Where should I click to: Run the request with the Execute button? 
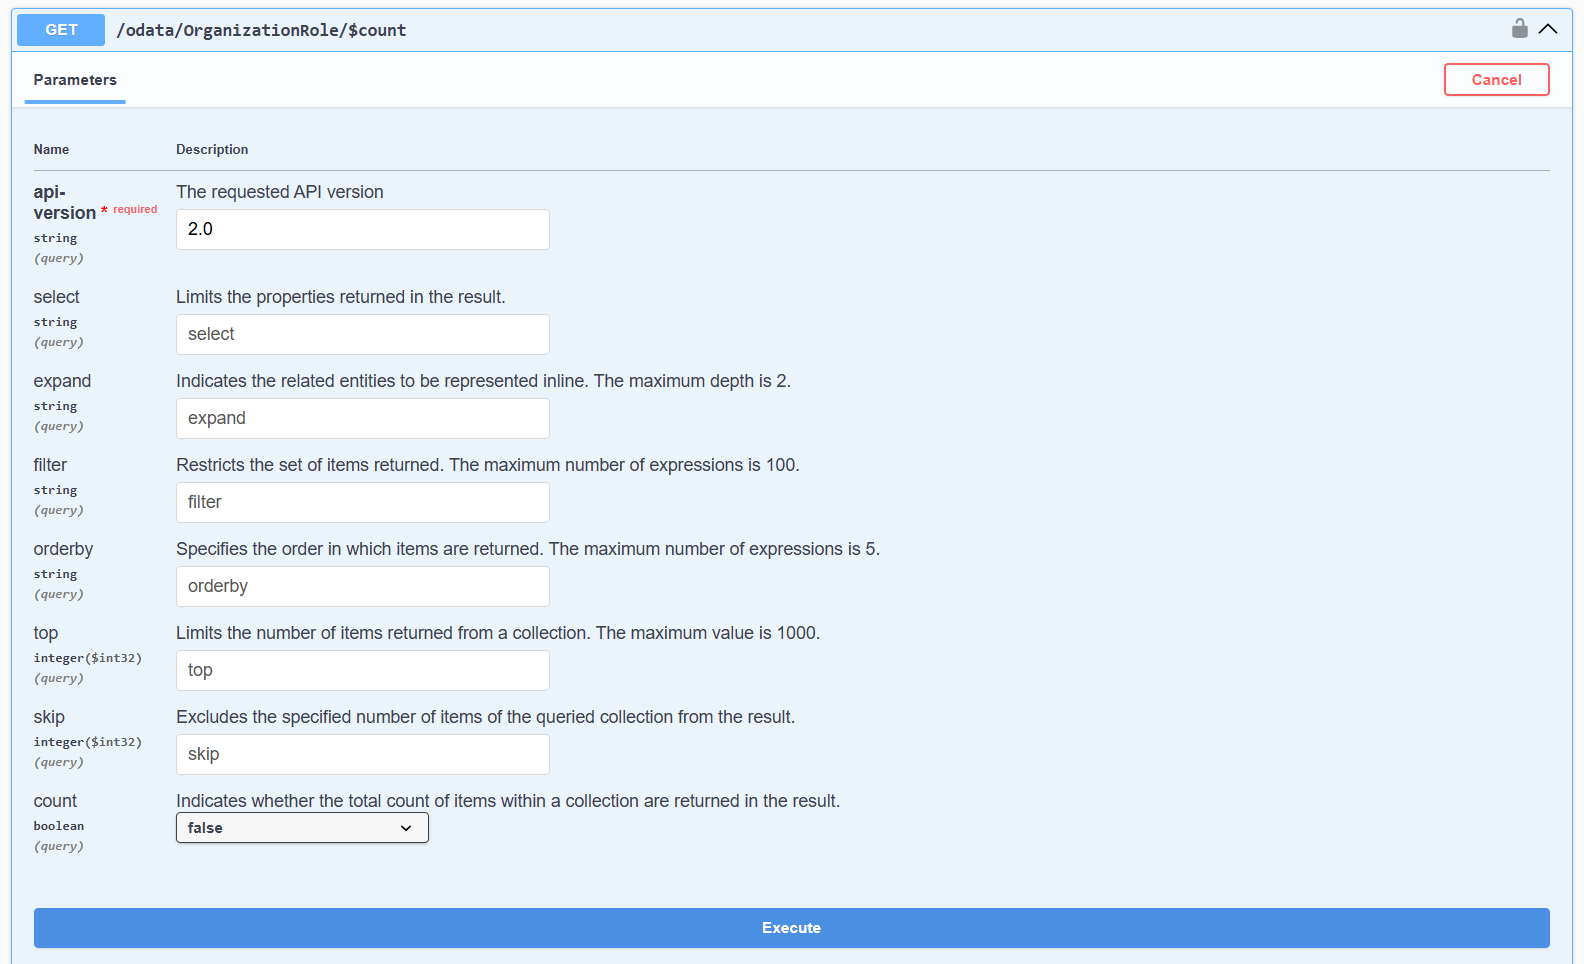click(x=791, y=928)
